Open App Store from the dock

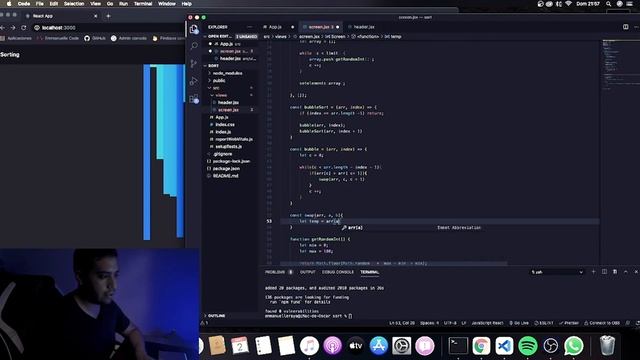click(378, 346)
